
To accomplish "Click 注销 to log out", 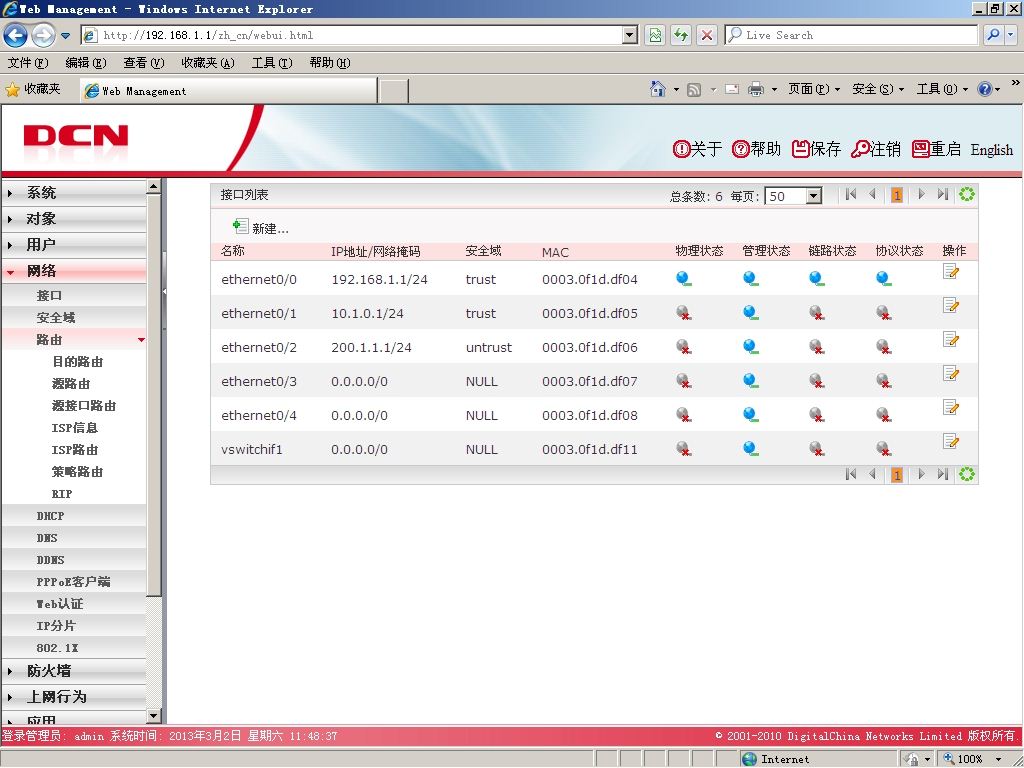I will tap(876, 150).
